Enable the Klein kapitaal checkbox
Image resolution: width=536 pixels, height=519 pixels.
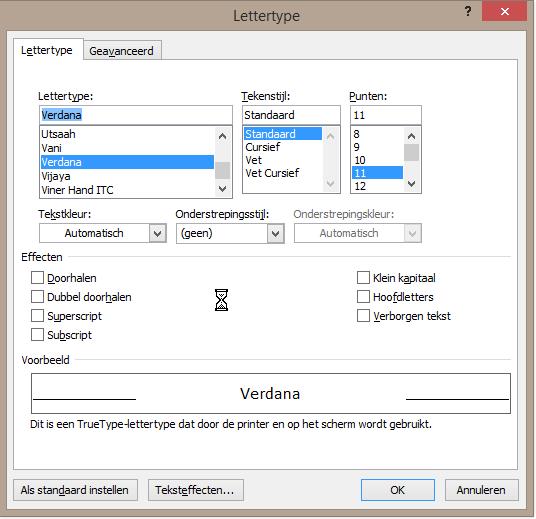tap(363, 278)
